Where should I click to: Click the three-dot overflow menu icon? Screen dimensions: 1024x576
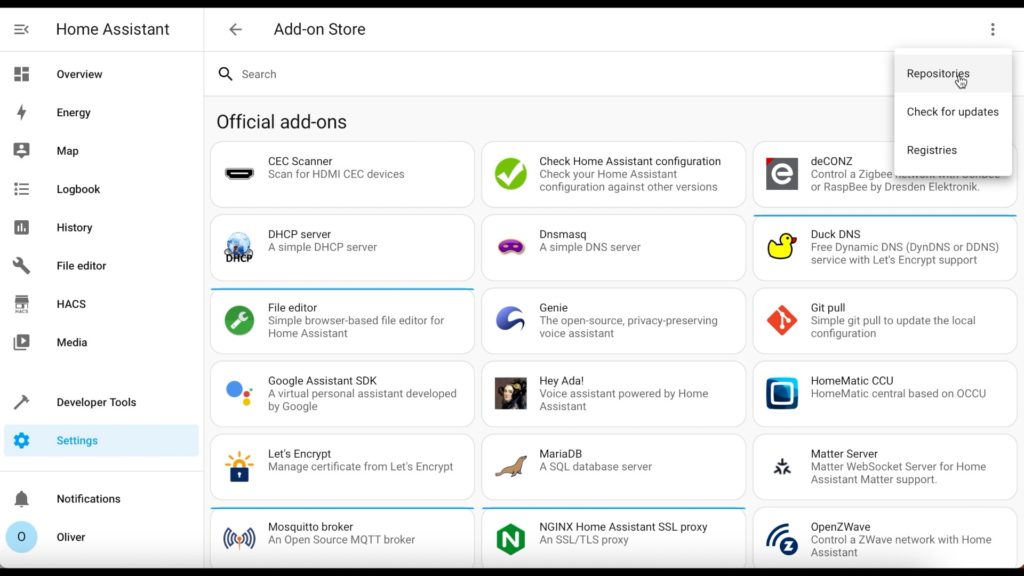click(x=993, y=29)
